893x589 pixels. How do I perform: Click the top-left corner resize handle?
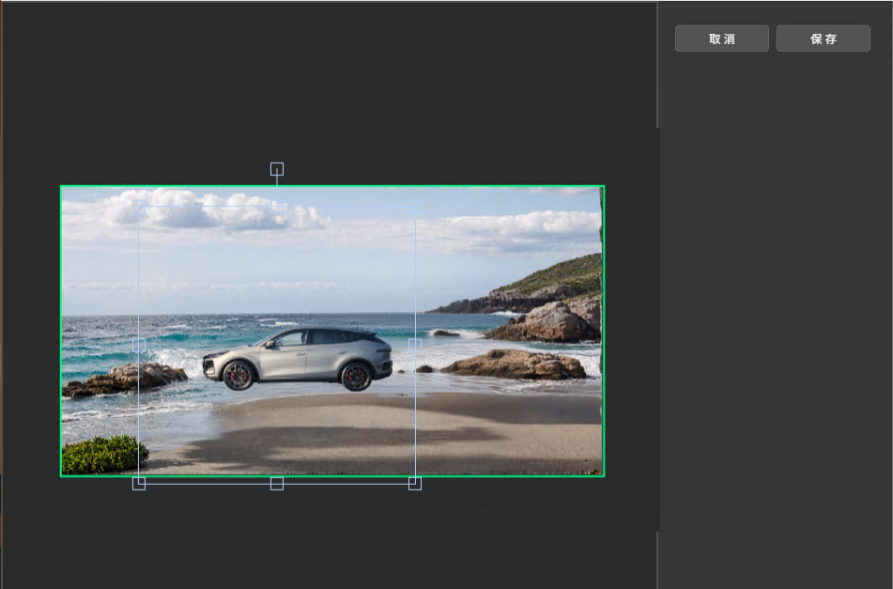pyautogui.click(x=139, y=205)
